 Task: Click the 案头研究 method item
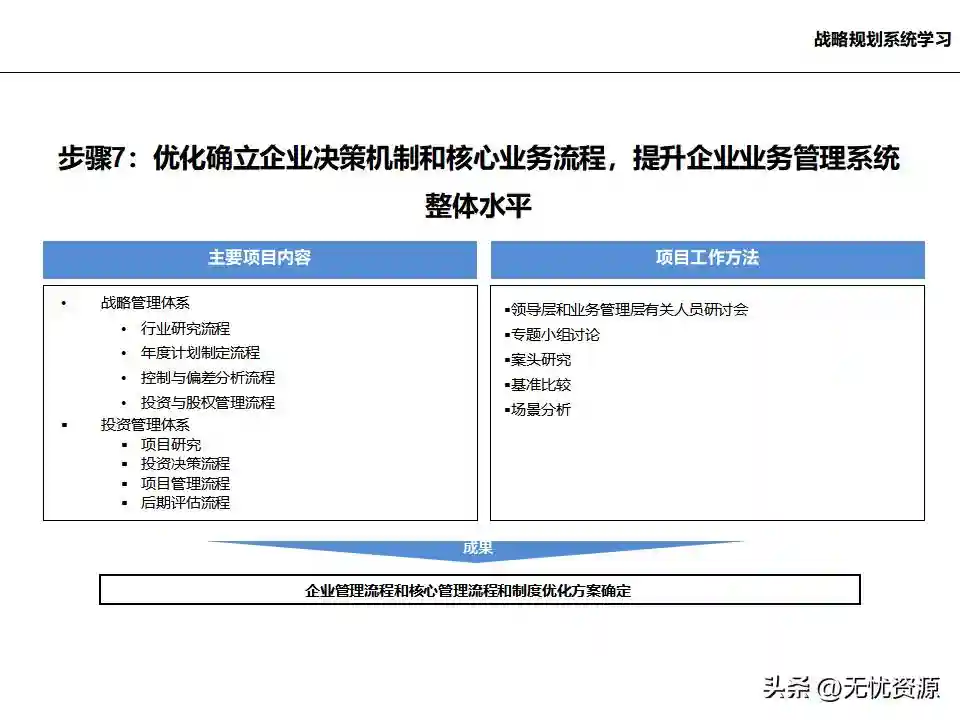tap(541, 360)
